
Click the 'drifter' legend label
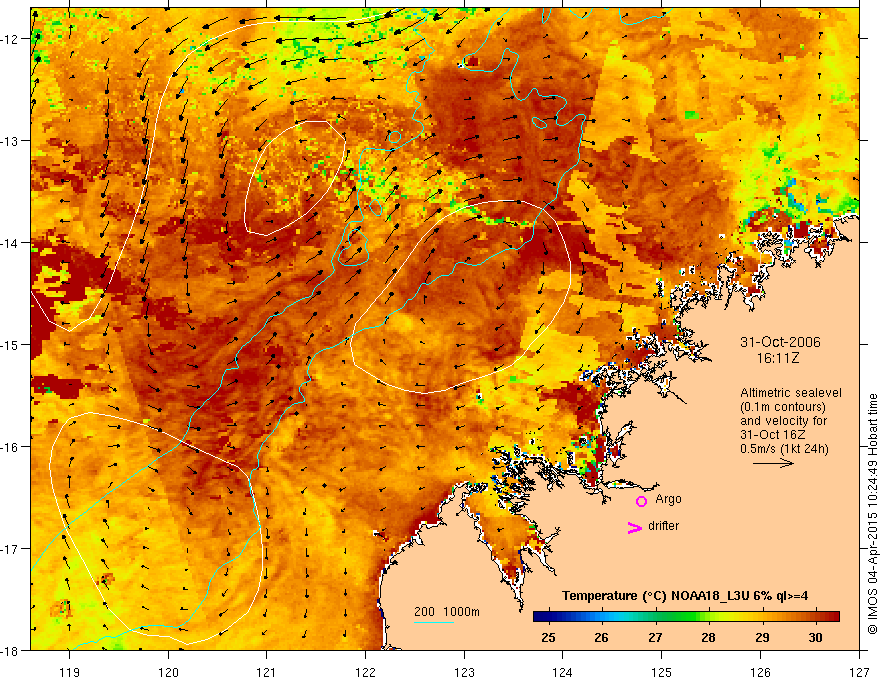(x=663, y=526)
